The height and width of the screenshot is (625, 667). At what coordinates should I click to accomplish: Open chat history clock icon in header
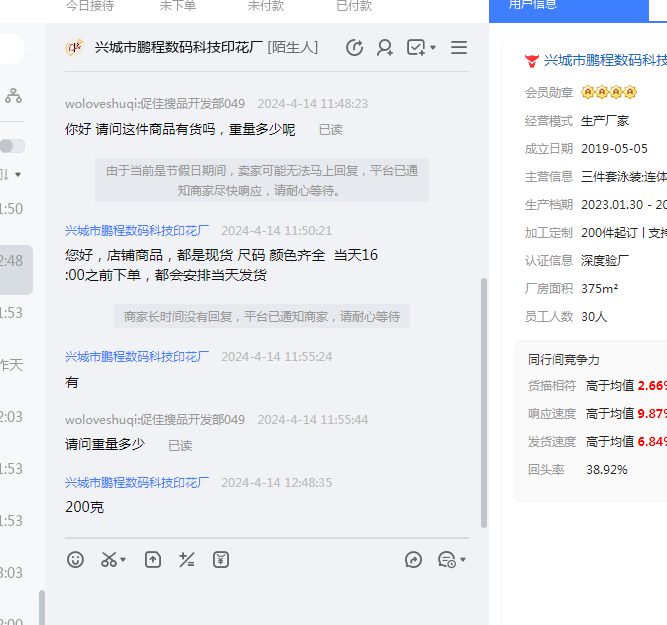[354, 47]
